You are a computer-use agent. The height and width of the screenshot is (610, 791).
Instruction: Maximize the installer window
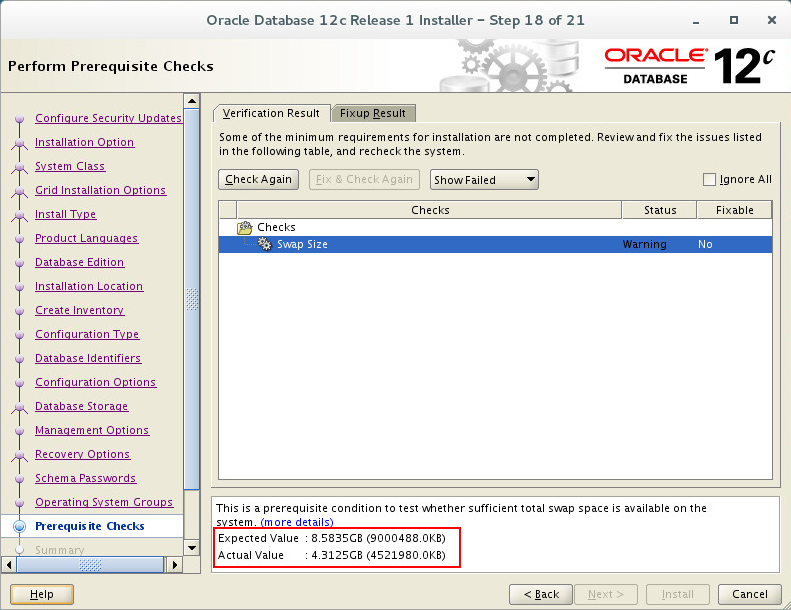pos(734,20)
